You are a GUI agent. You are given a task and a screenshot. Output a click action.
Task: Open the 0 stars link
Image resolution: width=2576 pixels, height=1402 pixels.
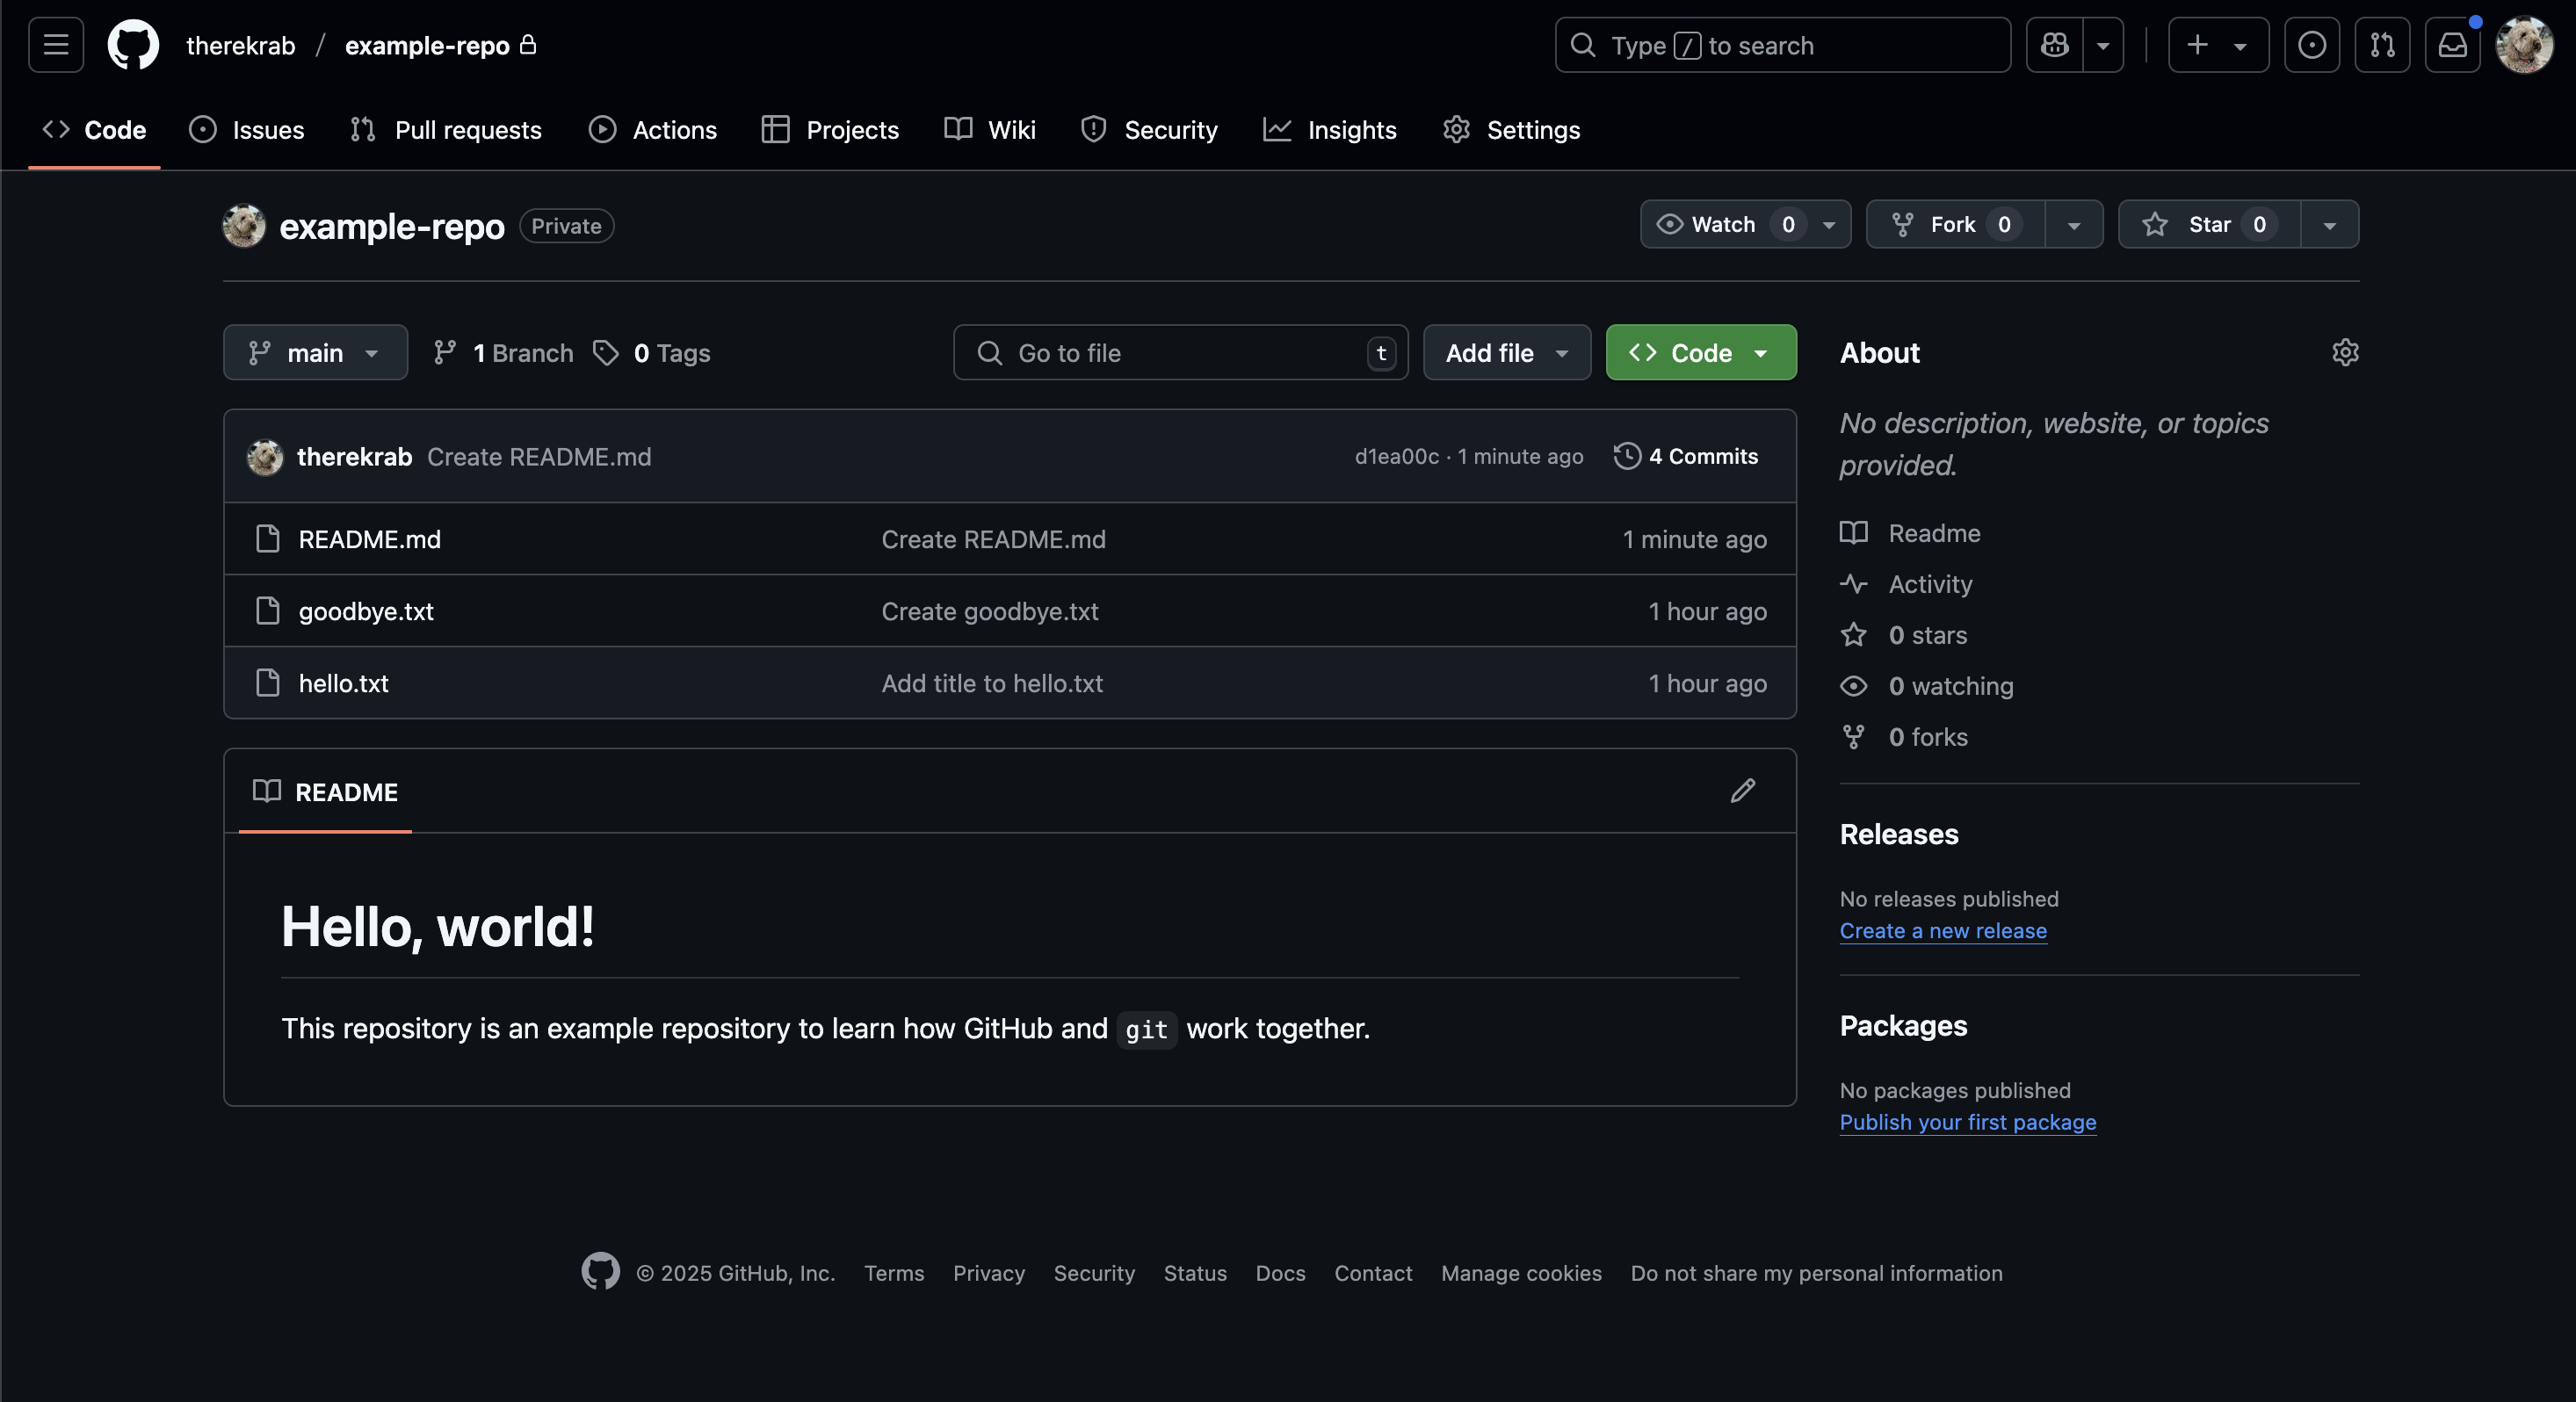coord(1904,635)
